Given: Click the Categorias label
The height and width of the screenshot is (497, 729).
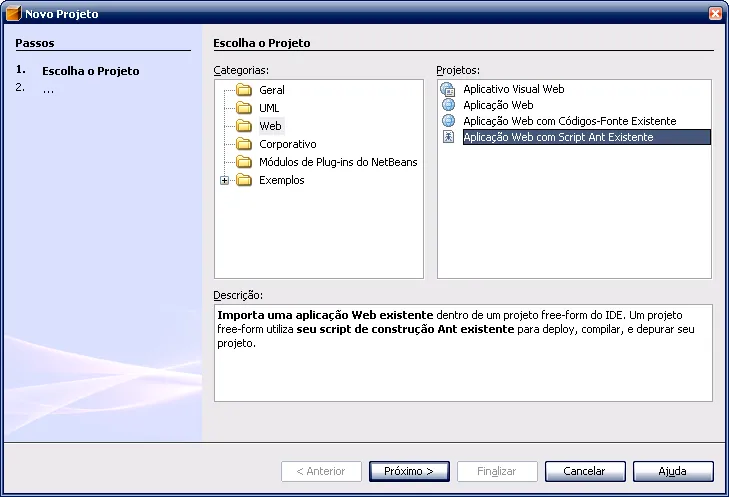Looking at the screenshot, I should 241,70.
